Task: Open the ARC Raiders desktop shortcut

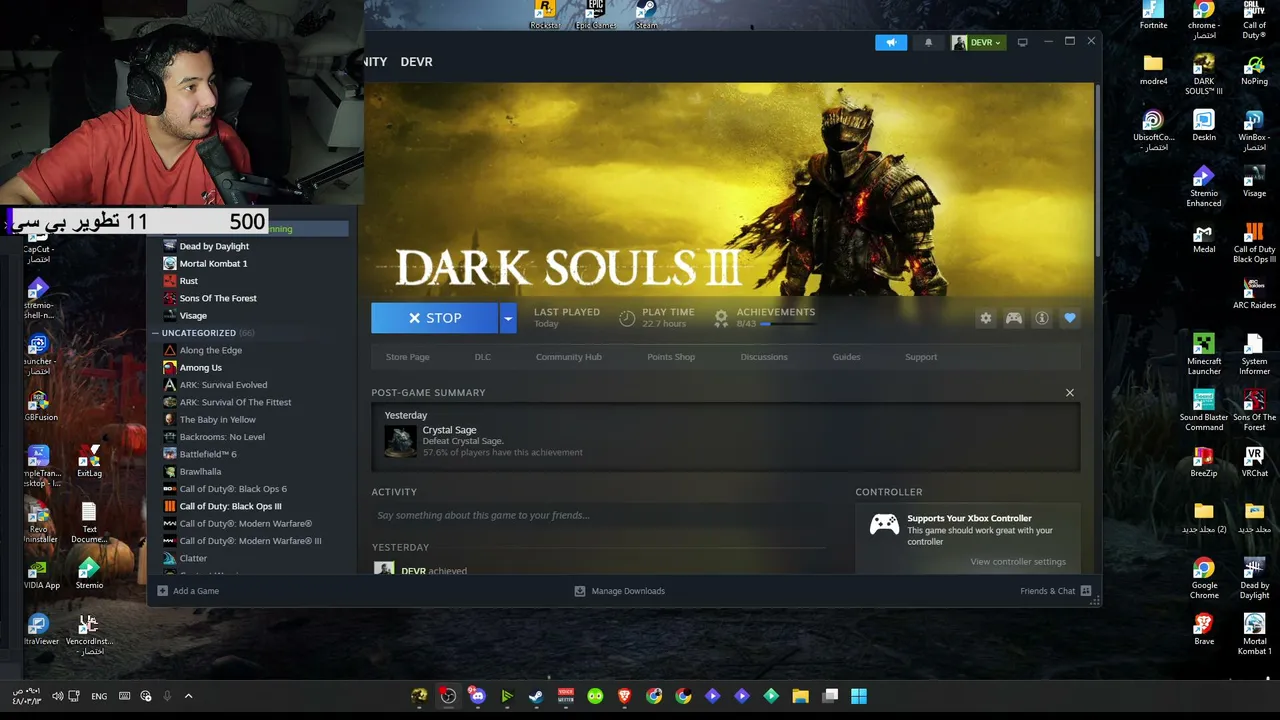Action: 1254,294
